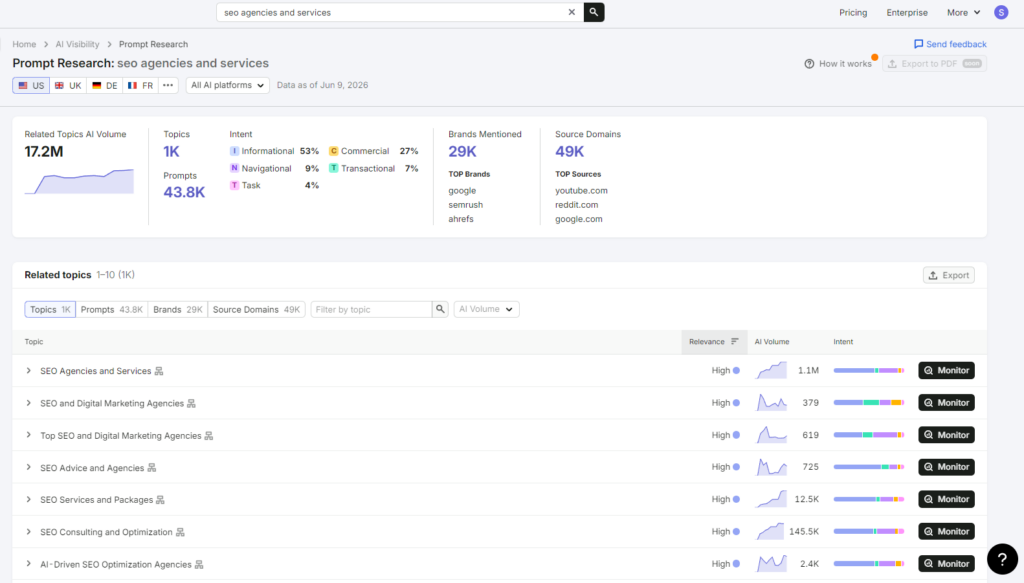
Task: Click the 29K Brands Mentioned value
Action: 462,151
